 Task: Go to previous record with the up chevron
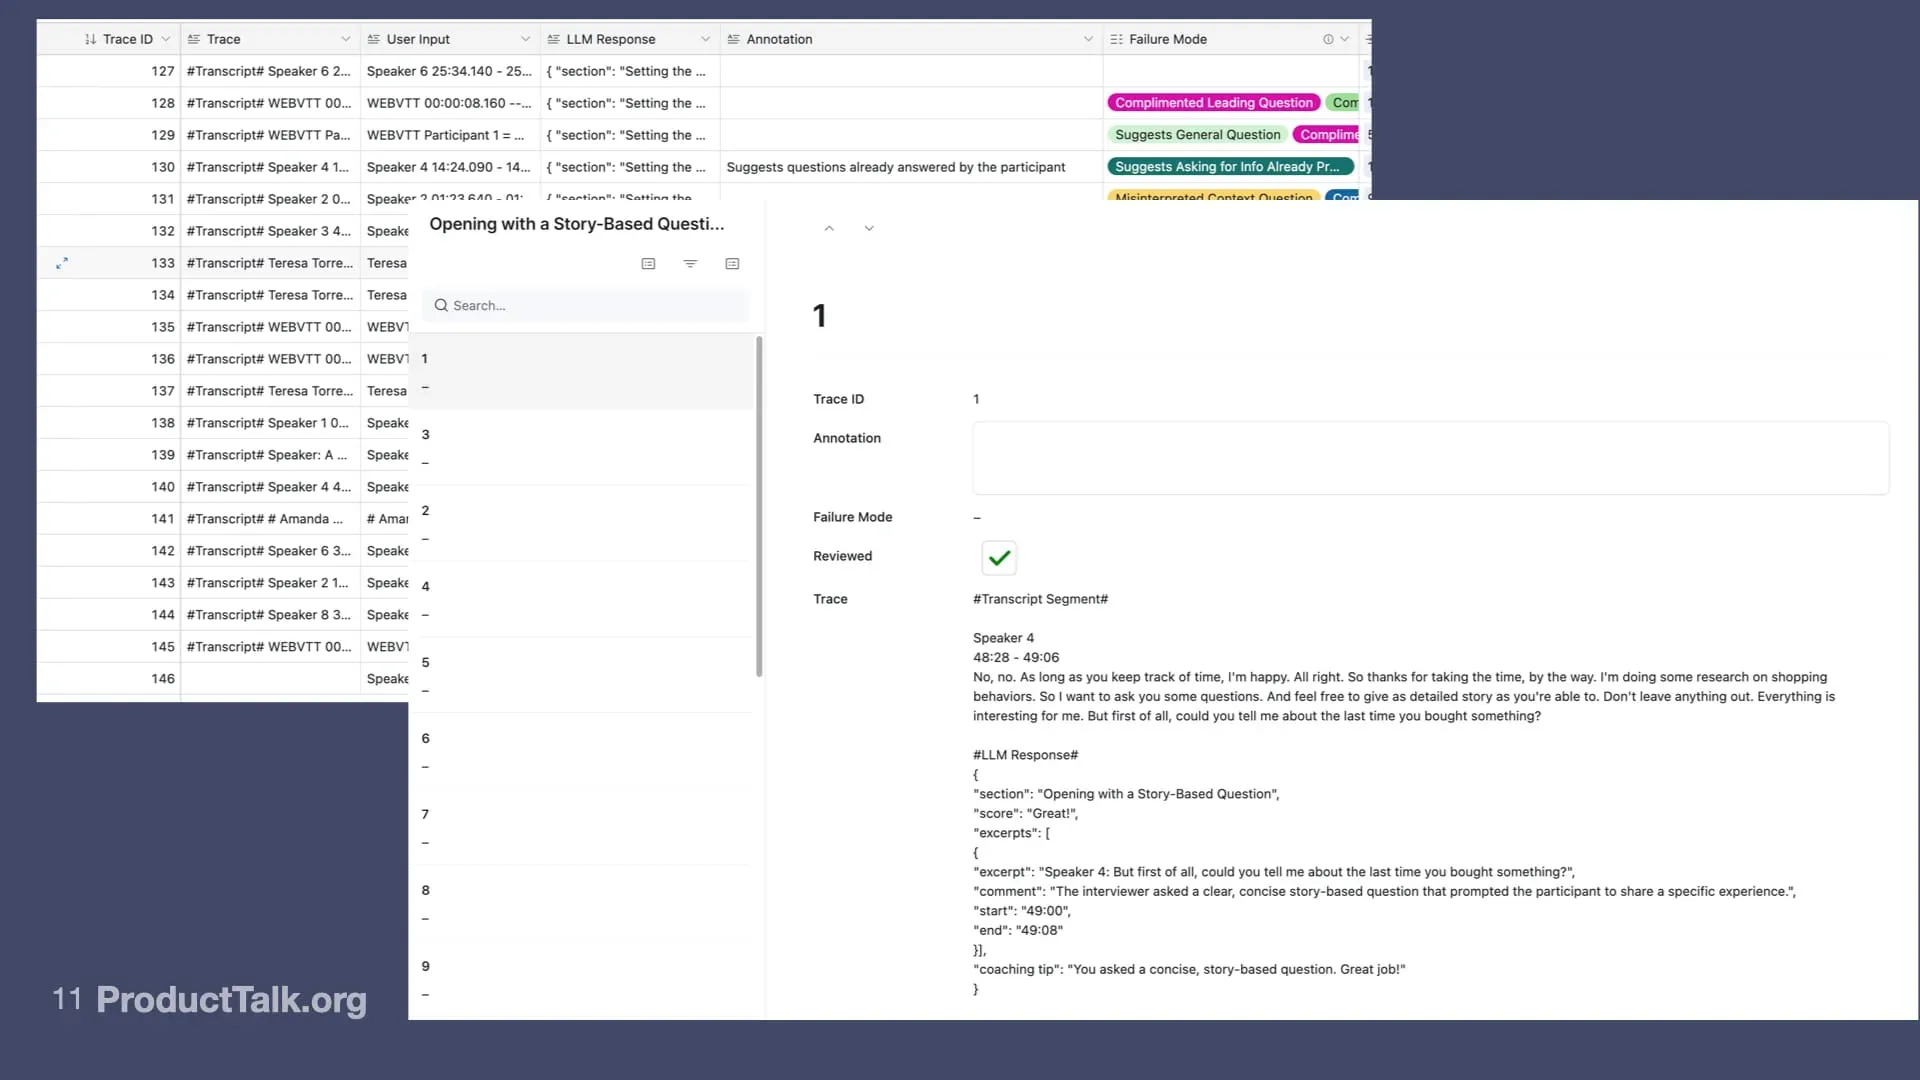pos(830,227)
